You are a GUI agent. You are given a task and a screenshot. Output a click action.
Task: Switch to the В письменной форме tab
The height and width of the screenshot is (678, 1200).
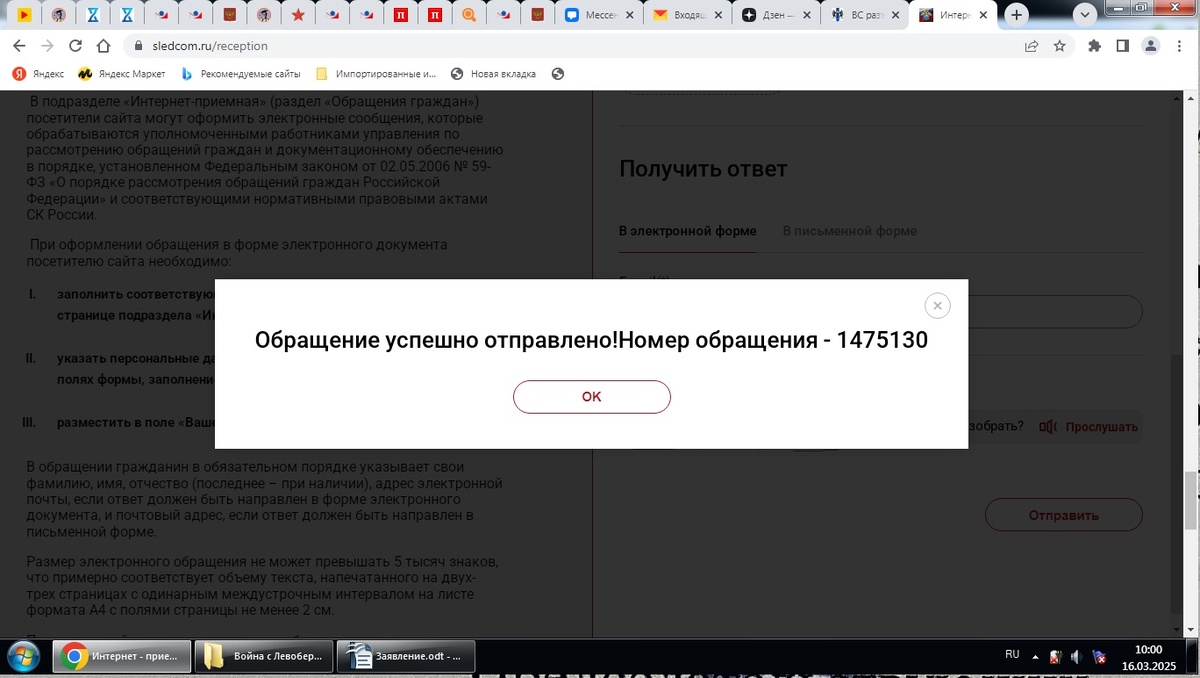[x=849, y=230]
